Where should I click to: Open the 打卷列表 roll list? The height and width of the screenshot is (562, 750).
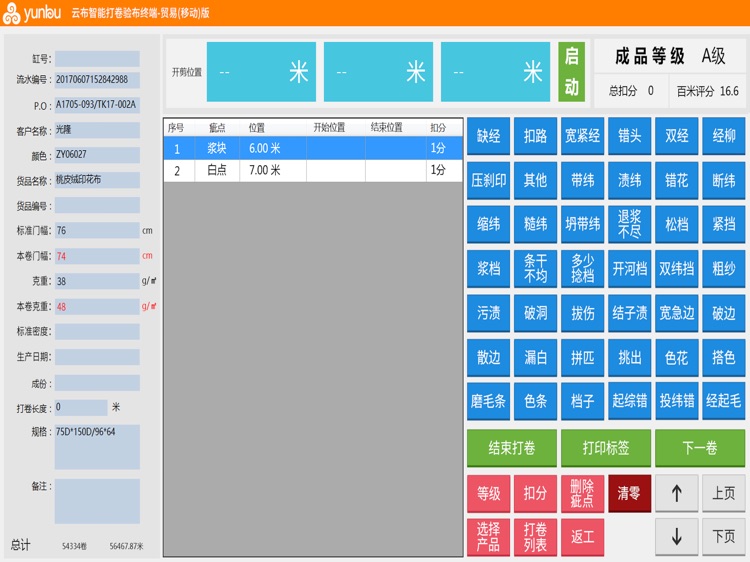[535, 537]
